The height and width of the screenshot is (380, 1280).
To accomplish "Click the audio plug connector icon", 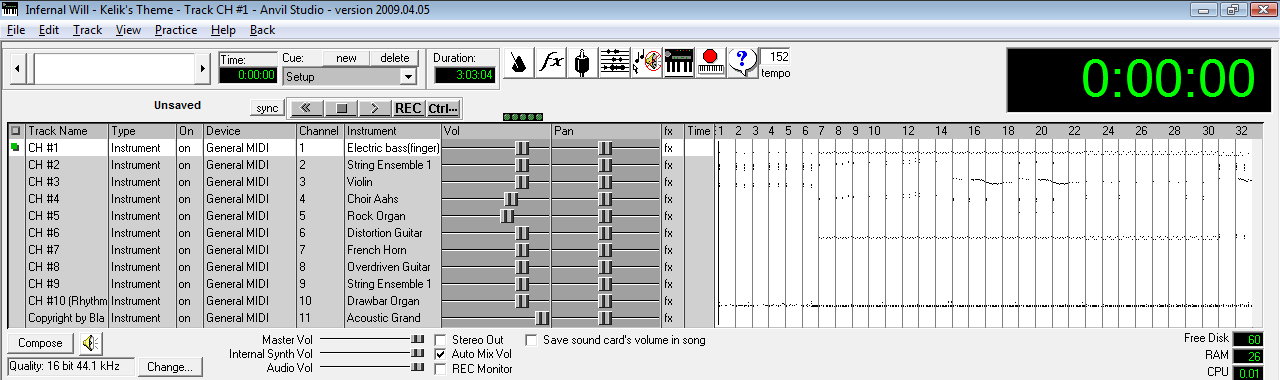I will click(583, 62).
